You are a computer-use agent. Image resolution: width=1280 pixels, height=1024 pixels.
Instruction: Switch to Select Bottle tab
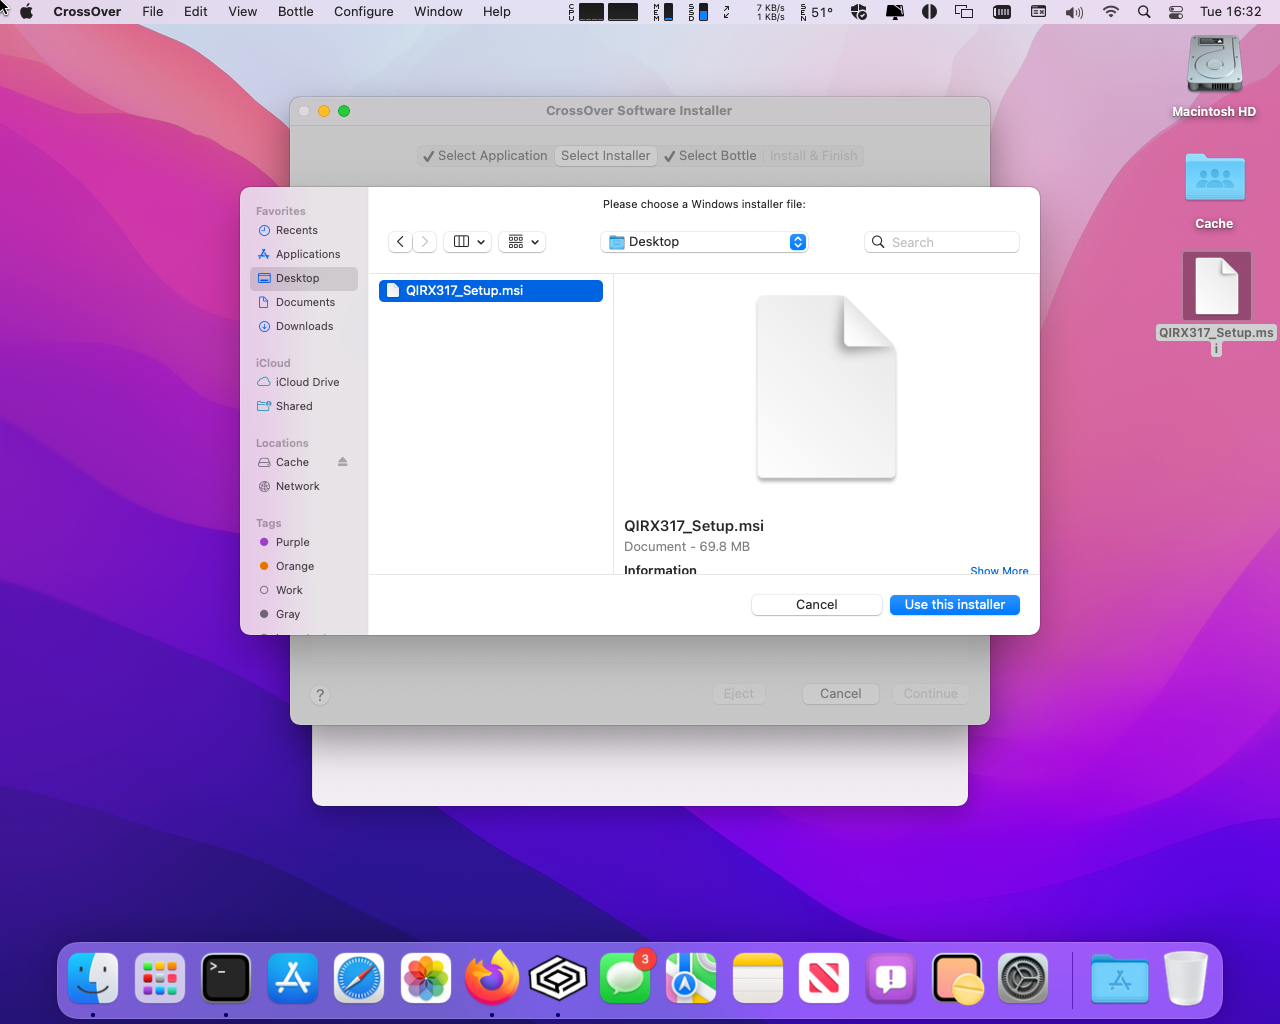pos(710,156)
